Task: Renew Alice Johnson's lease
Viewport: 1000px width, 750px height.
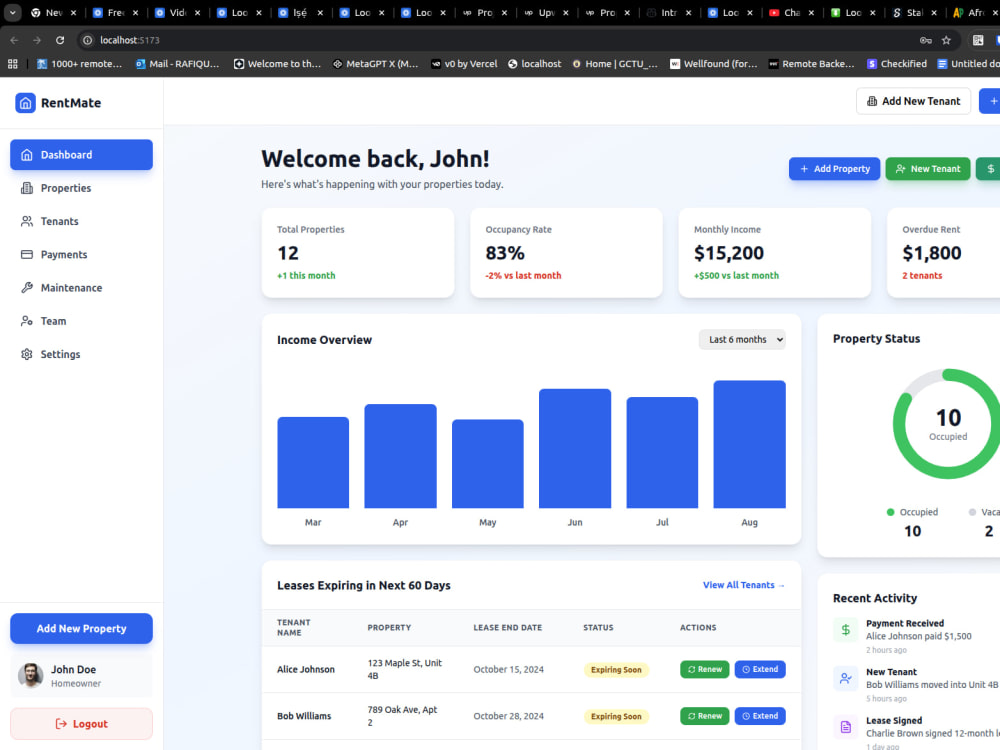Action: tap(705, 670)
